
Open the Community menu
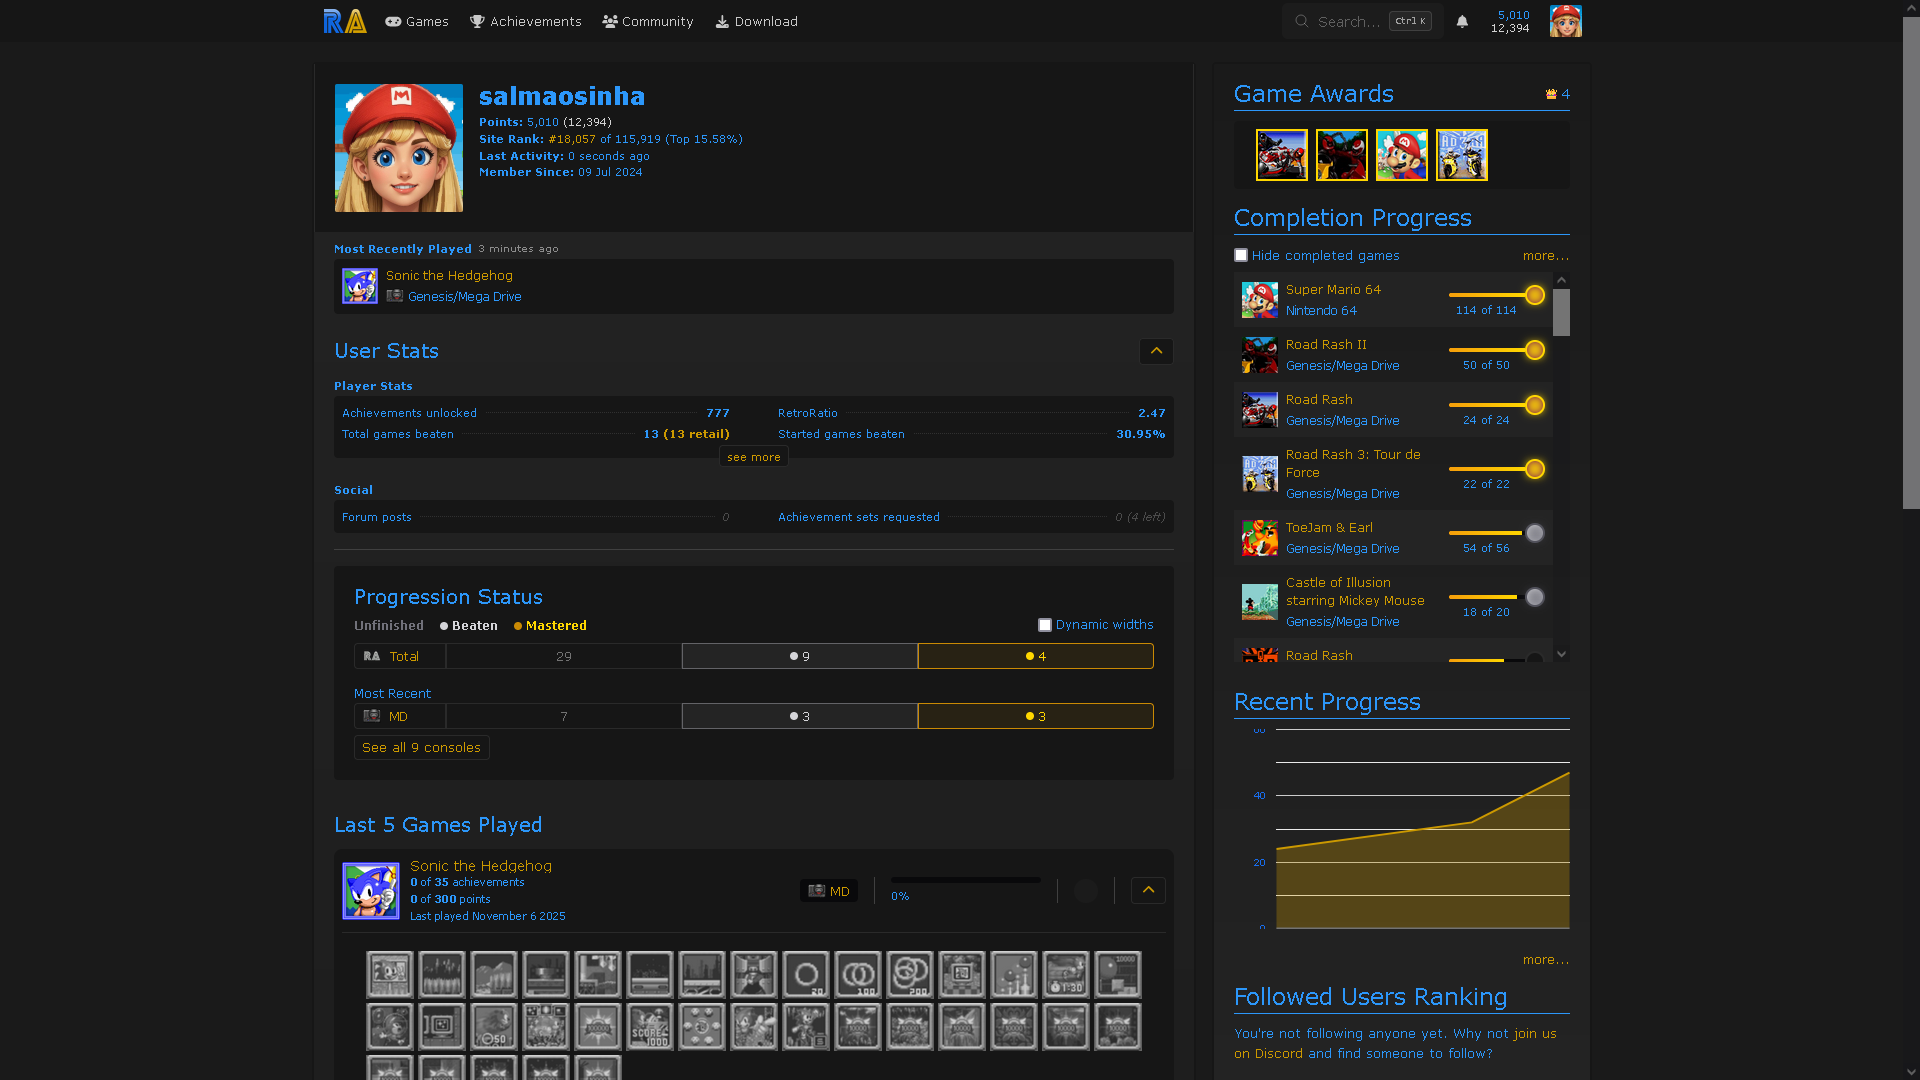pos(648,21)
